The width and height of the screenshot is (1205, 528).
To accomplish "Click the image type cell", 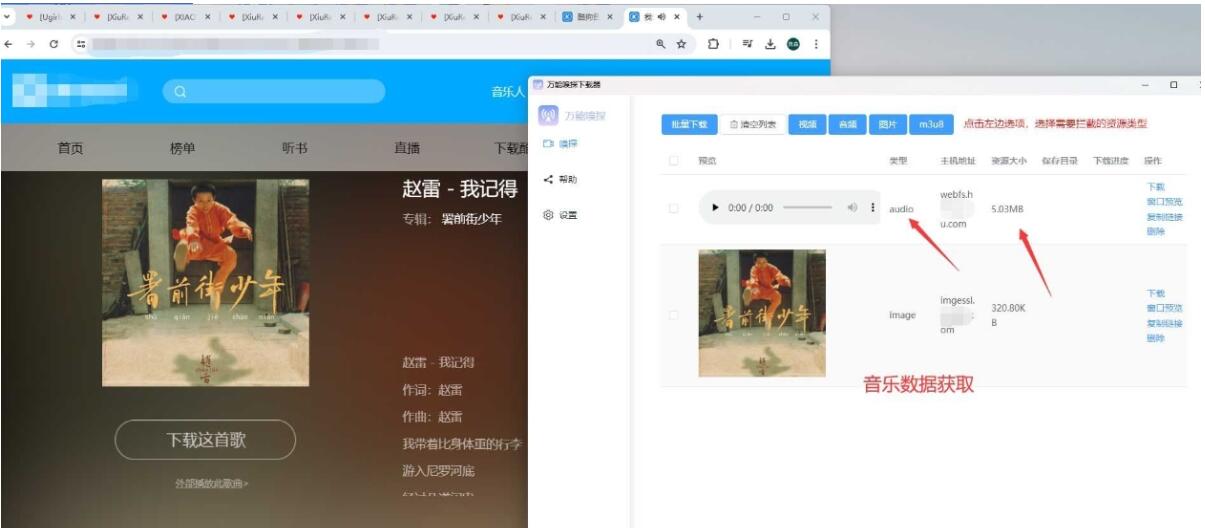I will pyautogui.click(x=902, y=314).
